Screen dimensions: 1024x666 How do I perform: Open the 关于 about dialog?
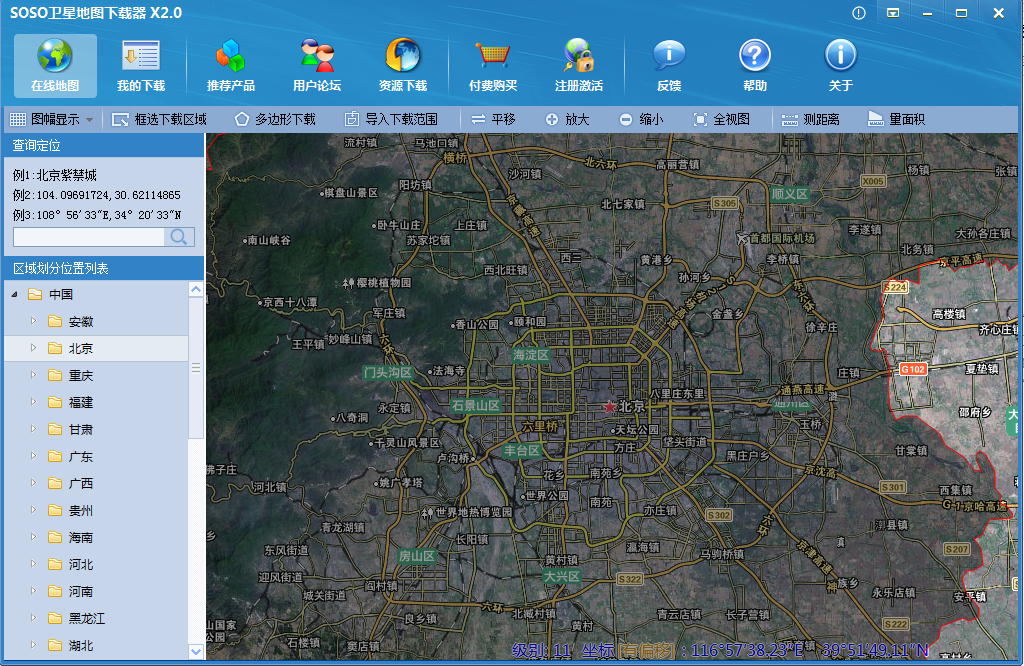(x=840, y=66)
